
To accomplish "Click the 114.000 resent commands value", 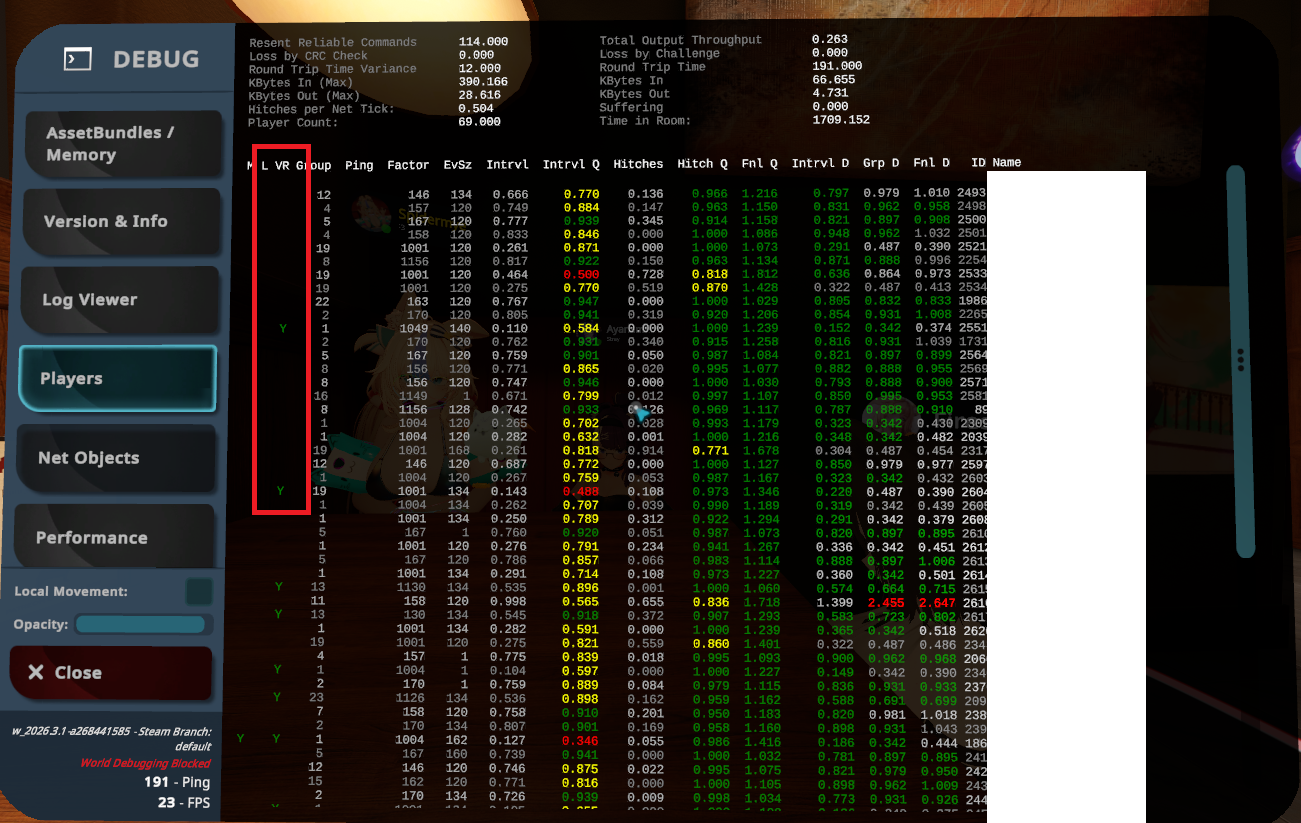I will [483, 42].
